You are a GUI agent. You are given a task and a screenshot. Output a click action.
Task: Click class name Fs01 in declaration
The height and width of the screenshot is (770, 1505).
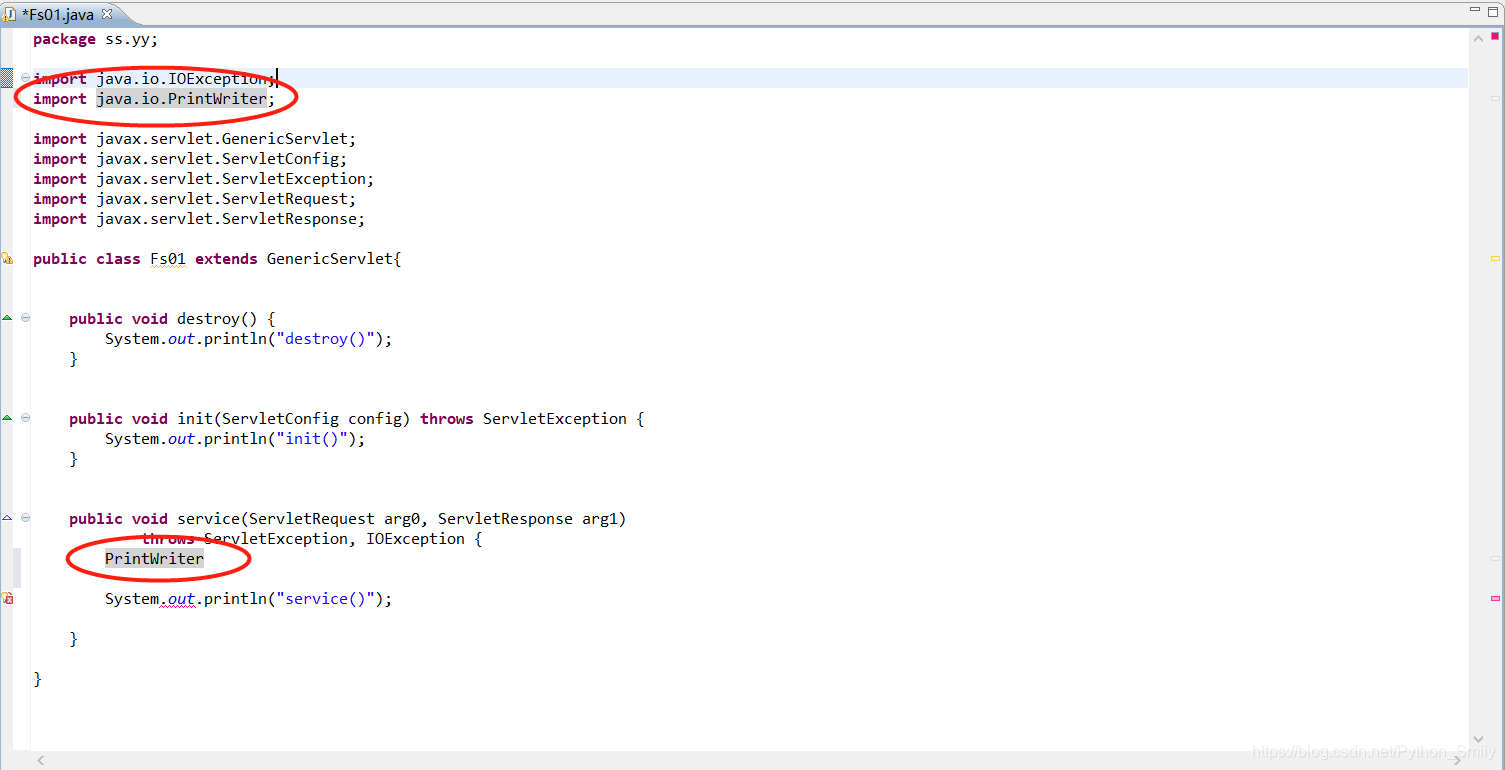[168, 259]
